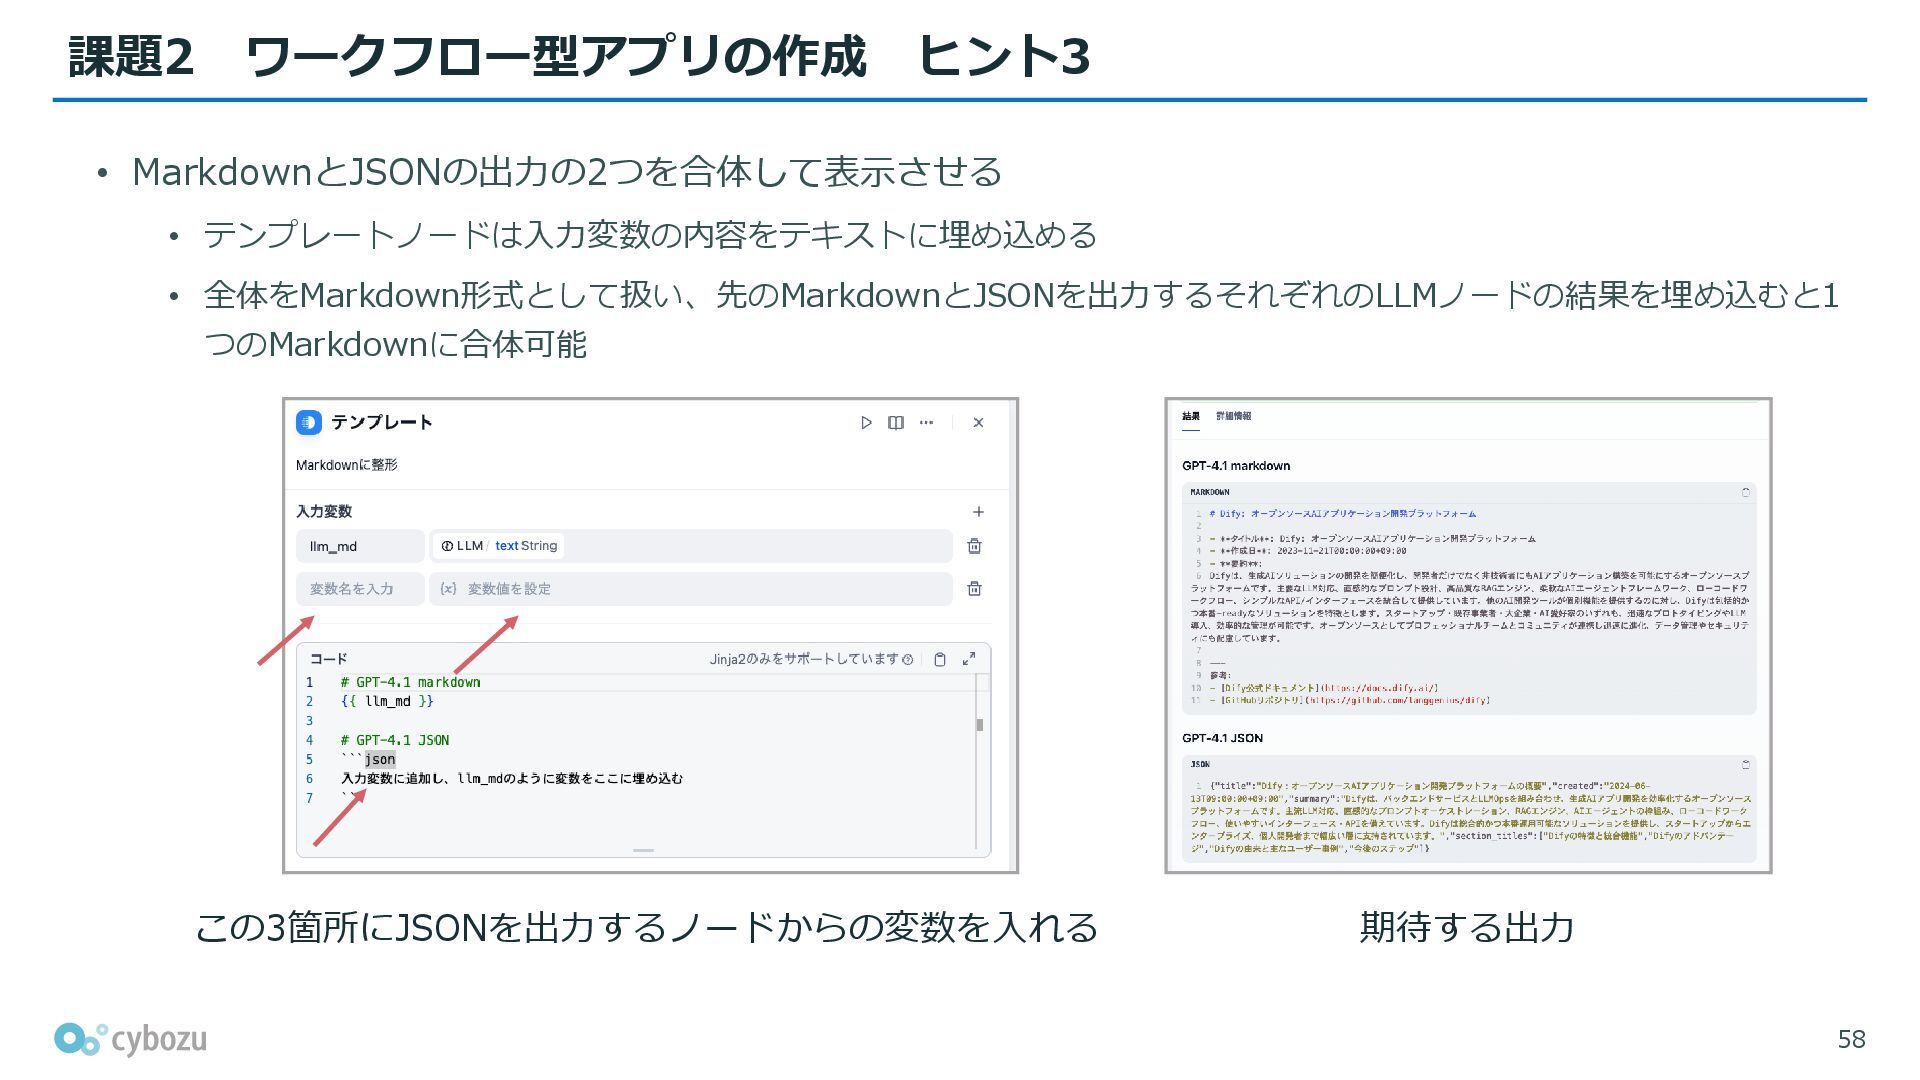Screen dimensions: 1920x1080
Task: Click the Jinja2 support help icon
Action: tap(908, 660)
